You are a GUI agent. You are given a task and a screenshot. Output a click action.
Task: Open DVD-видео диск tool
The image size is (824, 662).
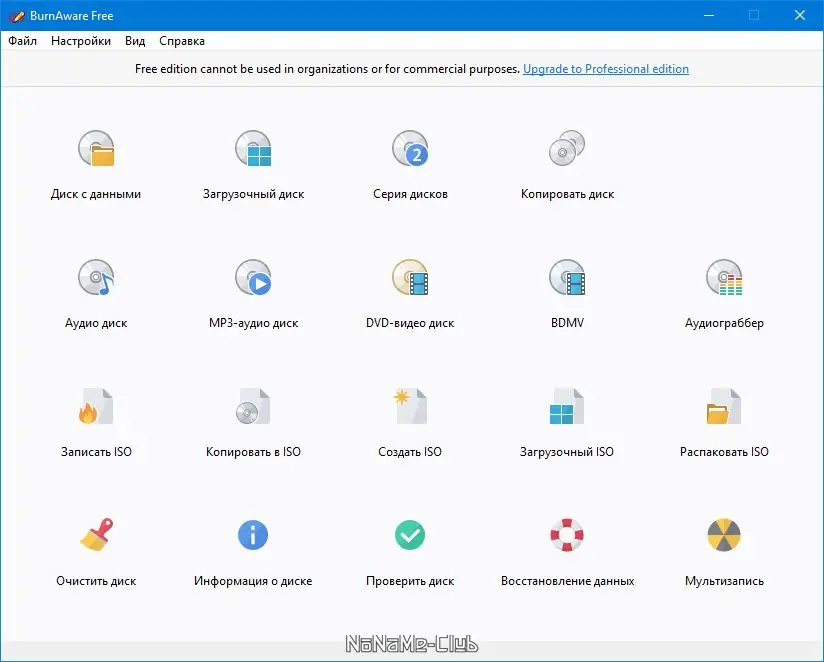(410, 277)
